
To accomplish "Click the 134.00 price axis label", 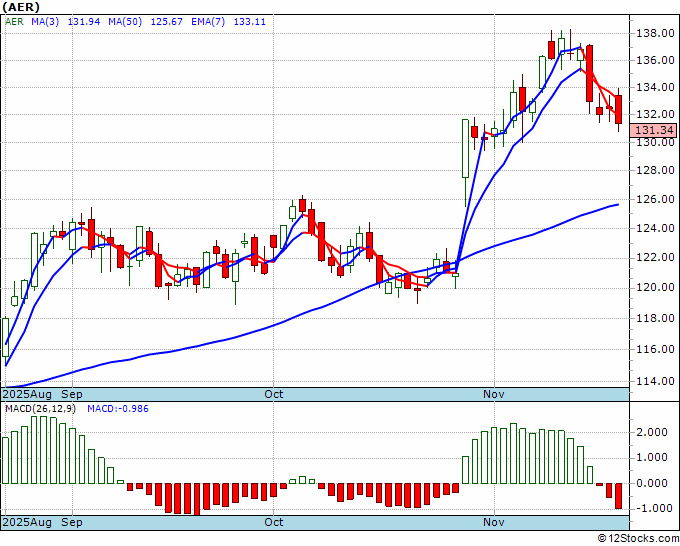I will click(x=655, y=88).
